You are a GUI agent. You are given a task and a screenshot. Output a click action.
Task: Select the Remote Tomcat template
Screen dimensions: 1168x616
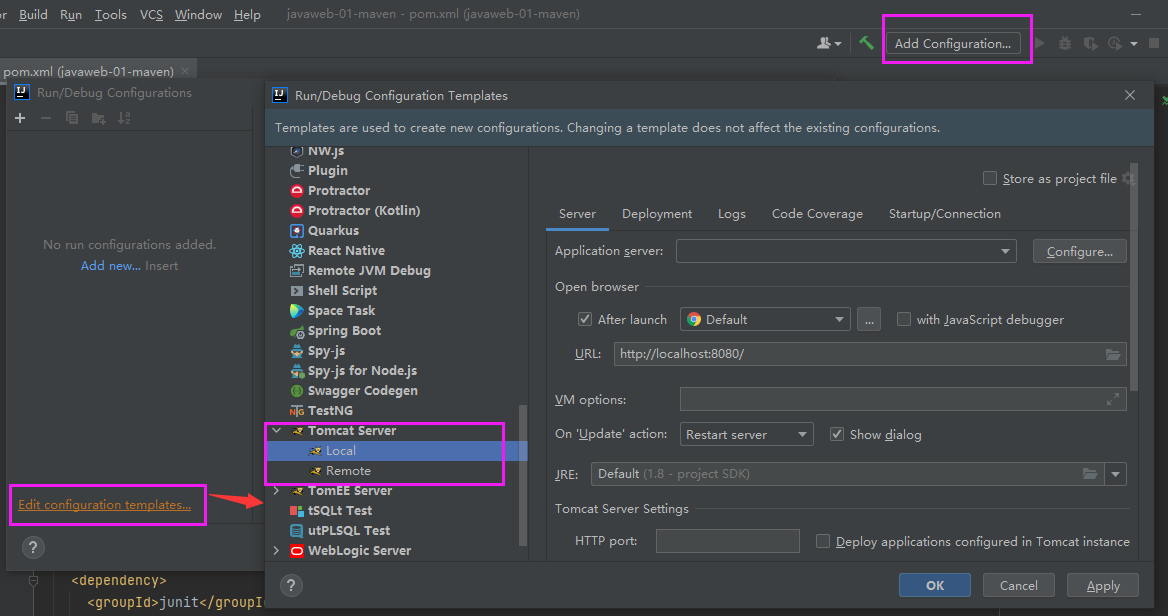(348, 471)
